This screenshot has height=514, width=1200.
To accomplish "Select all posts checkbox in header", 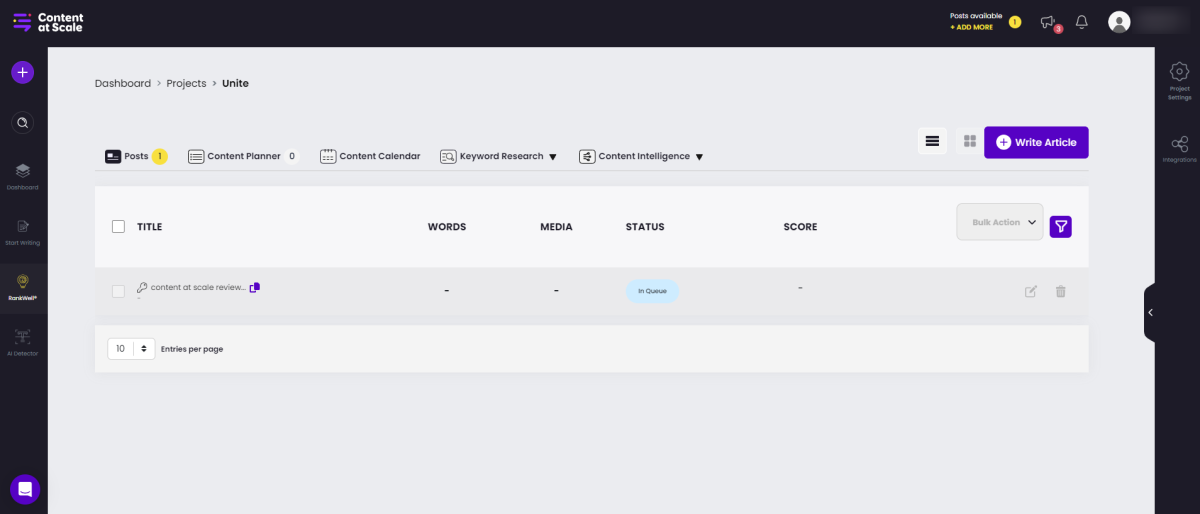I will (118, 227).
